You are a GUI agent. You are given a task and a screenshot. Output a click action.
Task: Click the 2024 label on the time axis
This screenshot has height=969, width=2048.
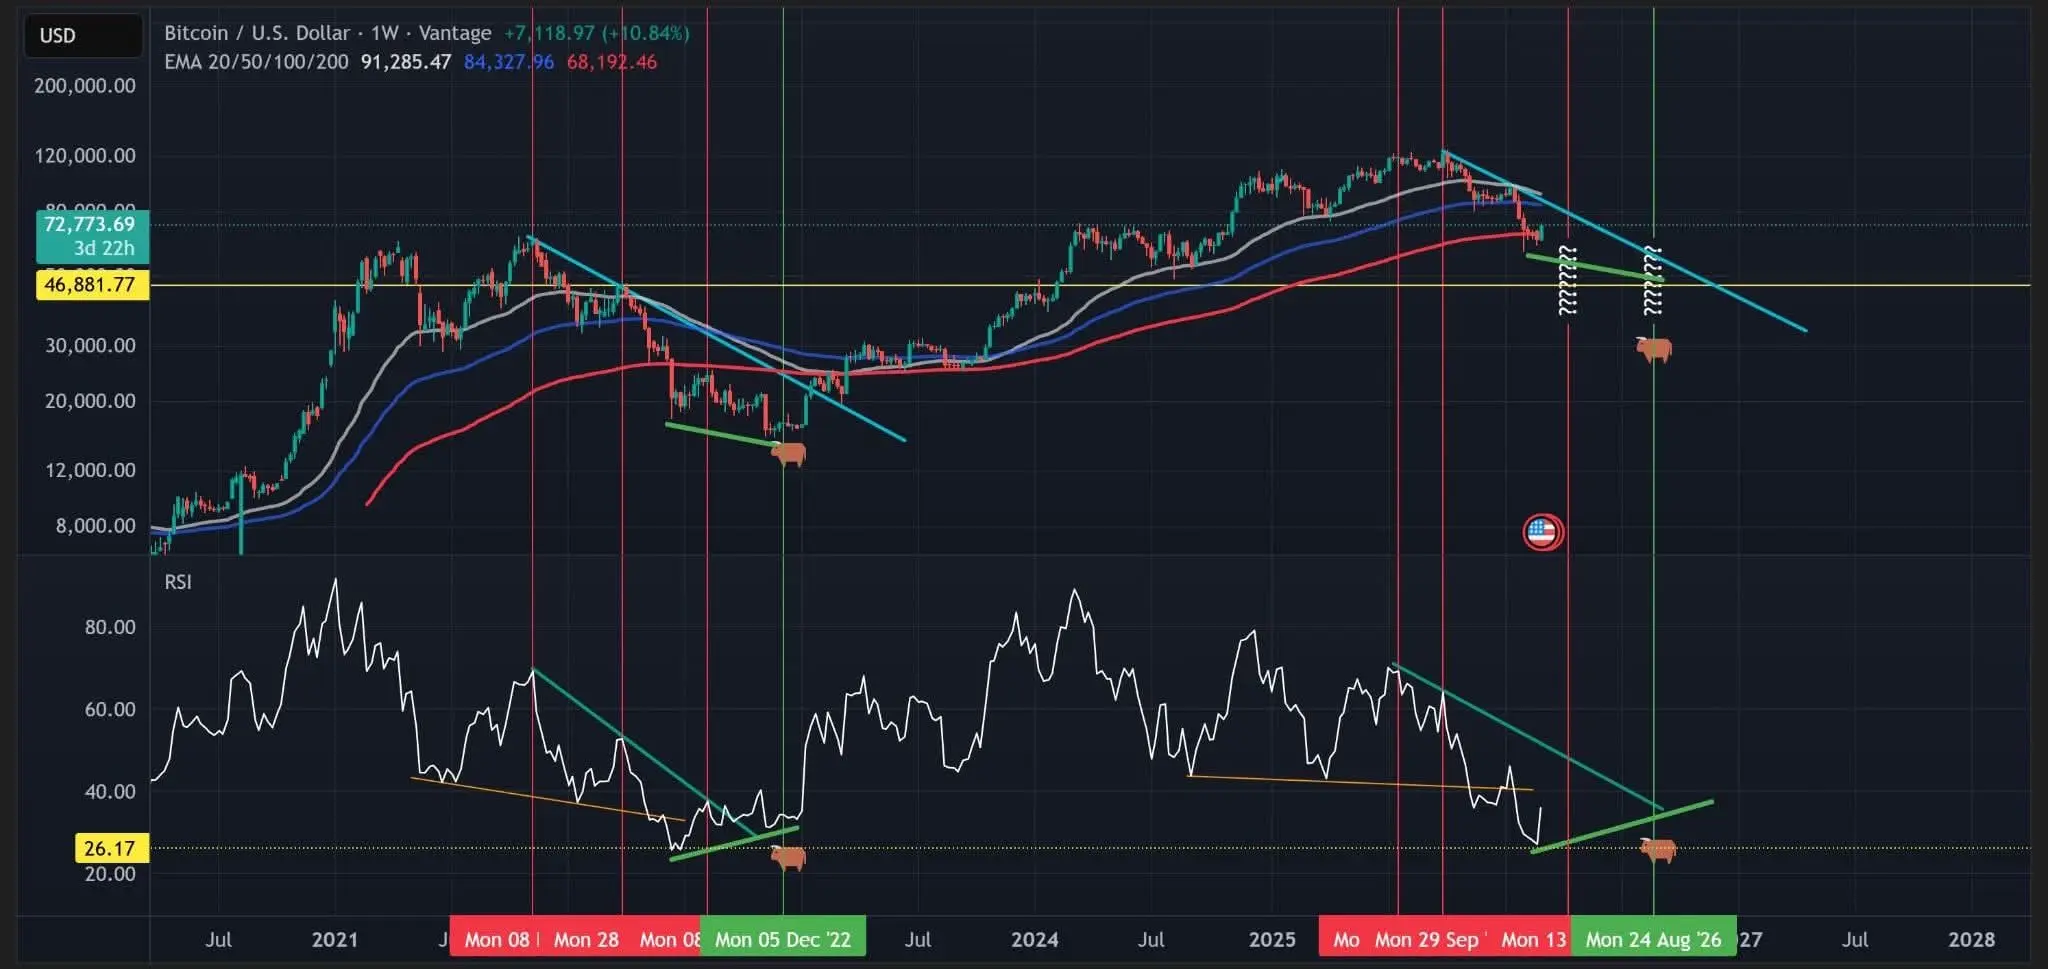(x=1034, y=940)
